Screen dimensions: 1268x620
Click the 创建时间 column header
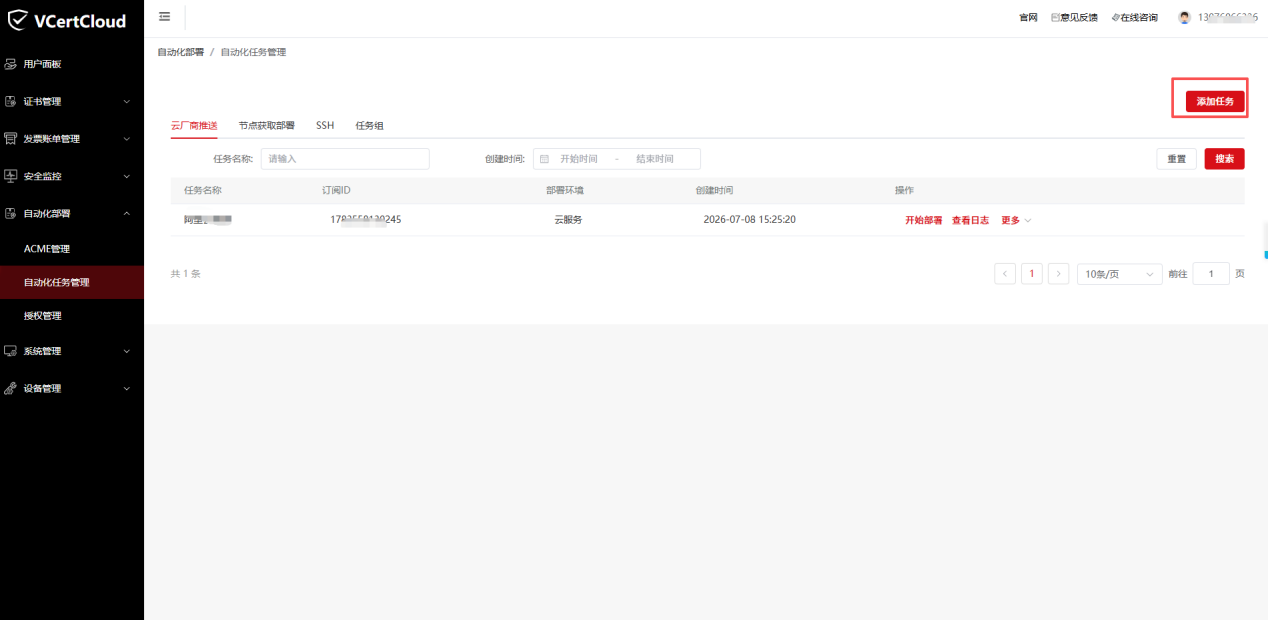(715, 191)
